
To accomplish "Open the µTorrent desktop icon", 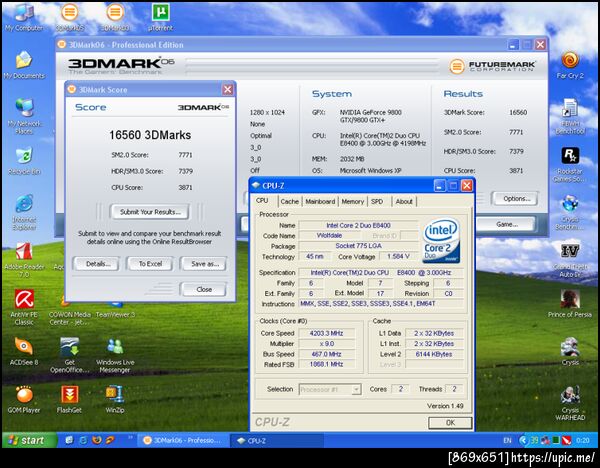I will tap(160, 13).
